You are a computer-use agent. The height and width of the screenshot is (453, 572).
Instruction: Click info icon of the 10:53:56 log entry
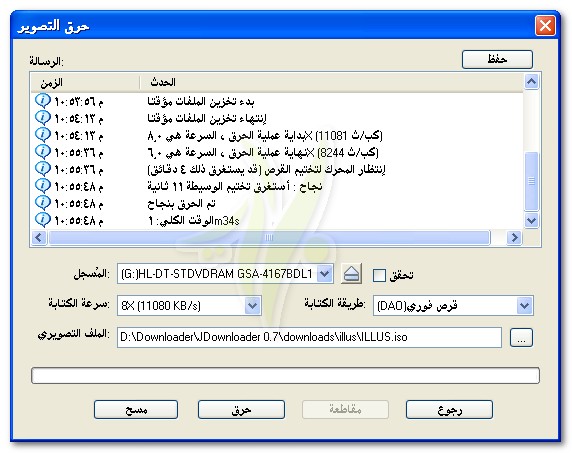click(43, 100)
